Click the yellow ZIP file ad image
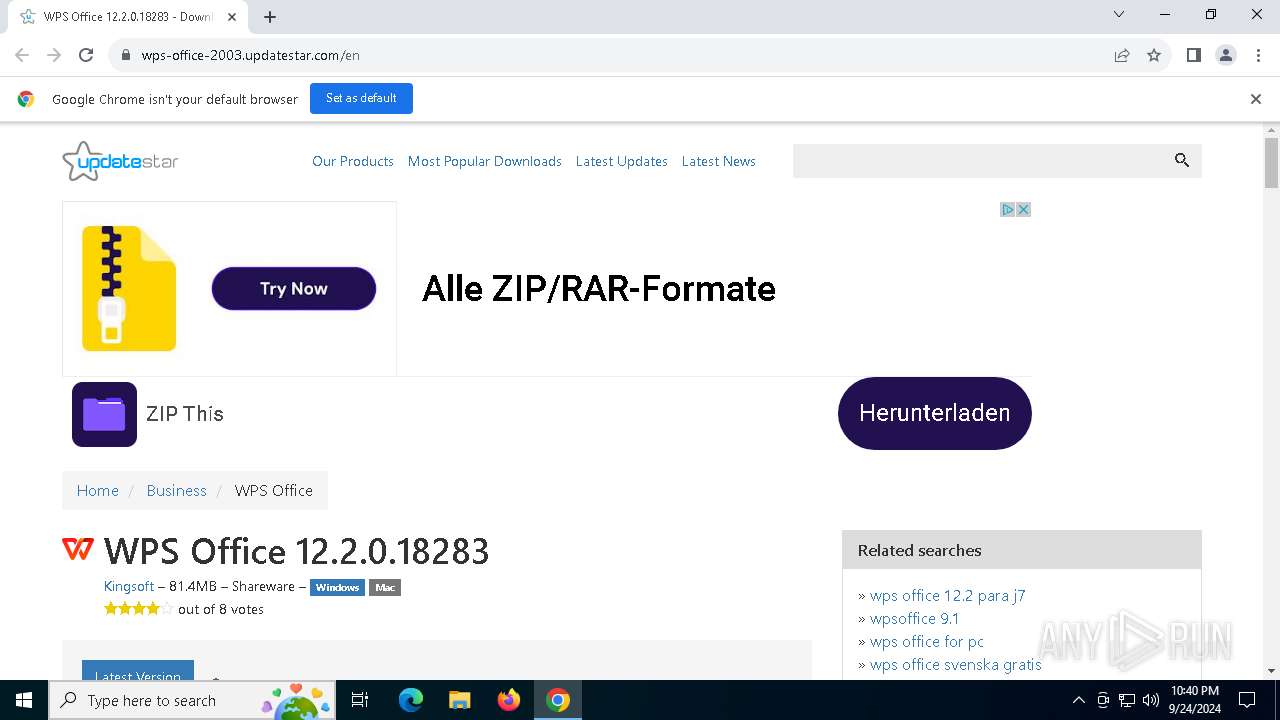The height and width of the screenshot is (720, 1280). pyautogui.click(x=129, y=288)
